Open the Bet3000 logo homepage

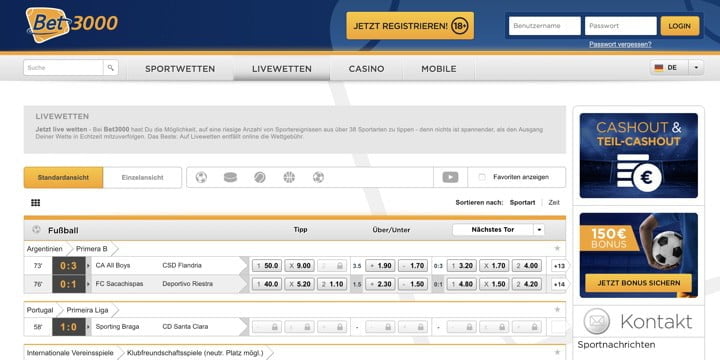point(72,25)
